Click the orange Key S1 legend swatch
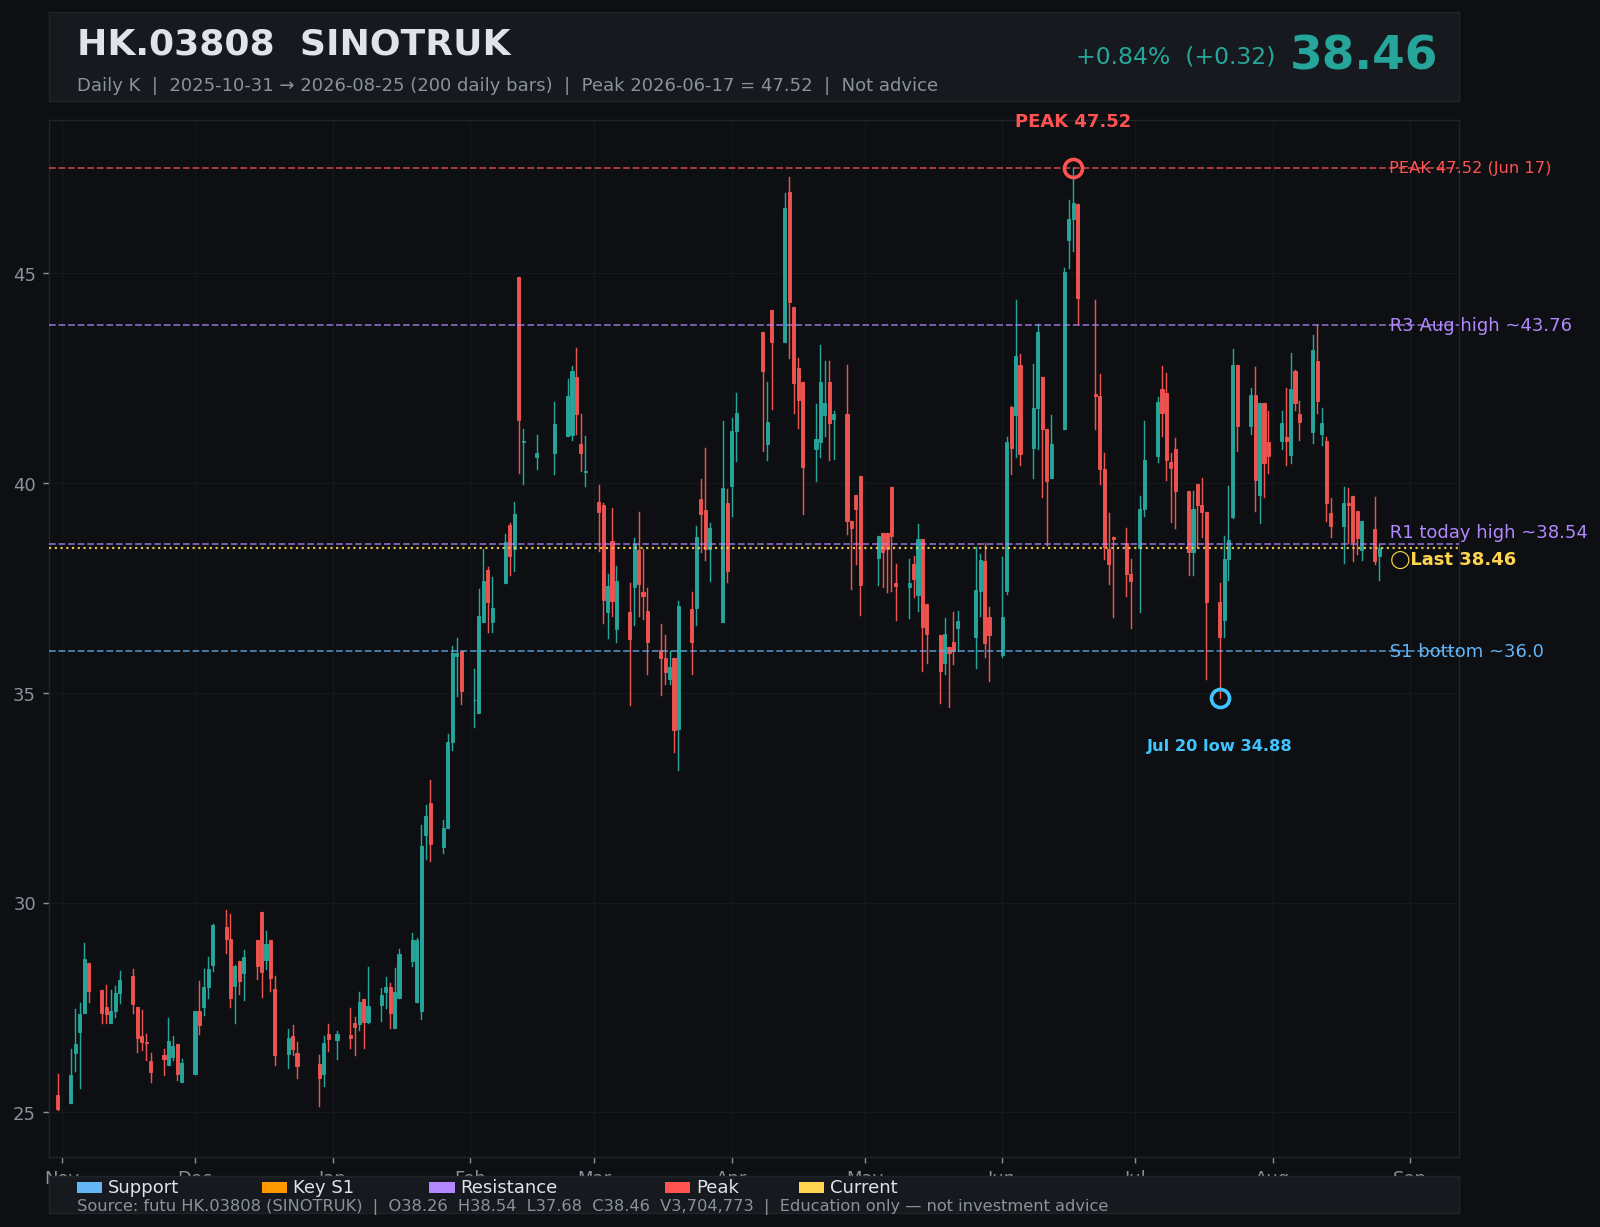Screen dimensions: 1600x1227 coord(274,1187)
